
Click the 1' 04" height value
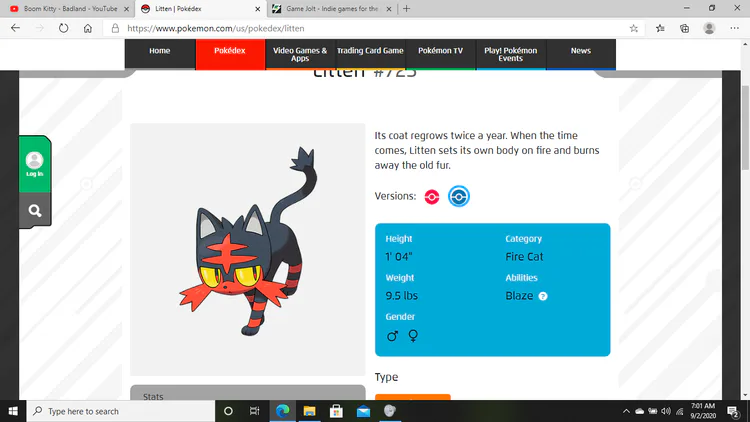click(399, 256)
